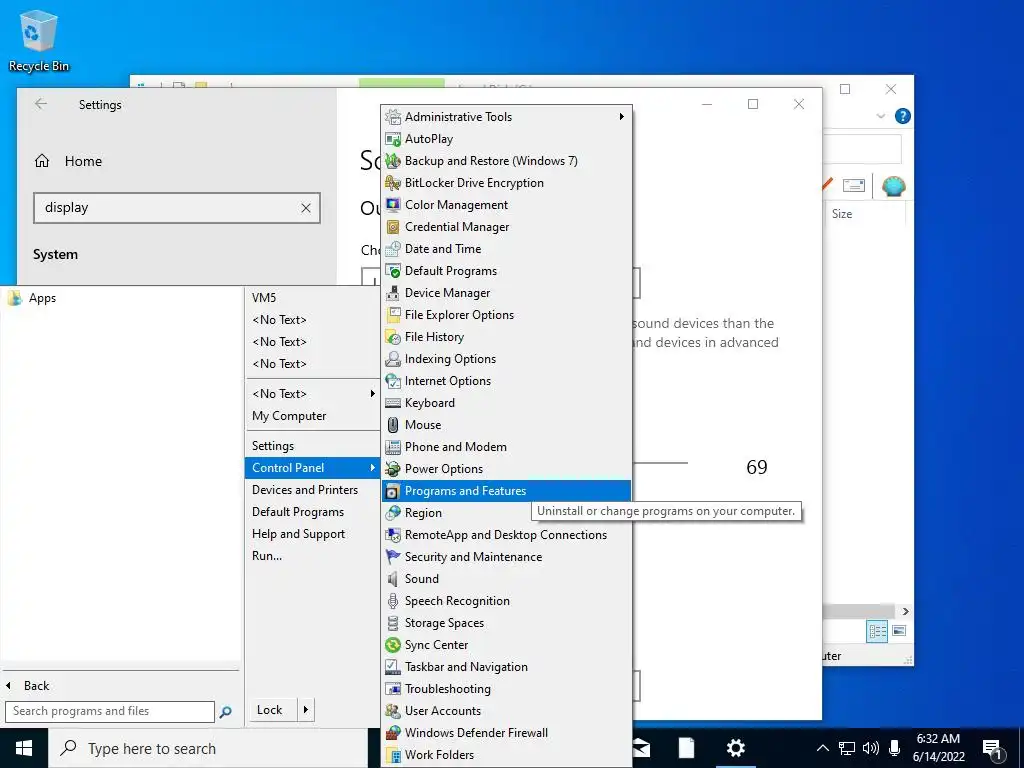
Task: Click the Settings back arrow
Action: tap(41, 104)
